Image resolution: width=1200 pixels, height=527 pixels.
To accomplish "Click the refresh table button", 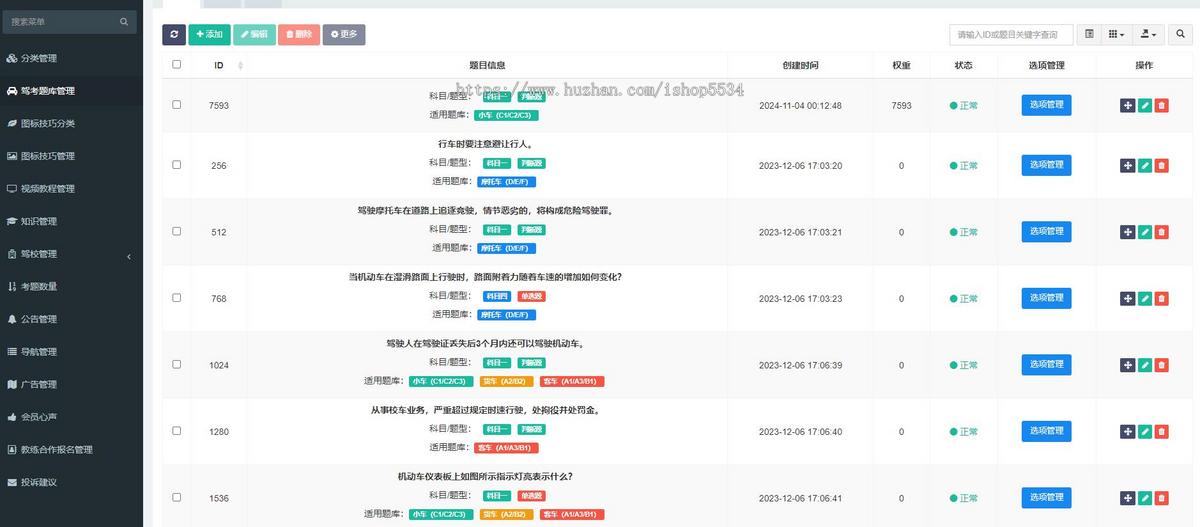I will click(174, 34).
